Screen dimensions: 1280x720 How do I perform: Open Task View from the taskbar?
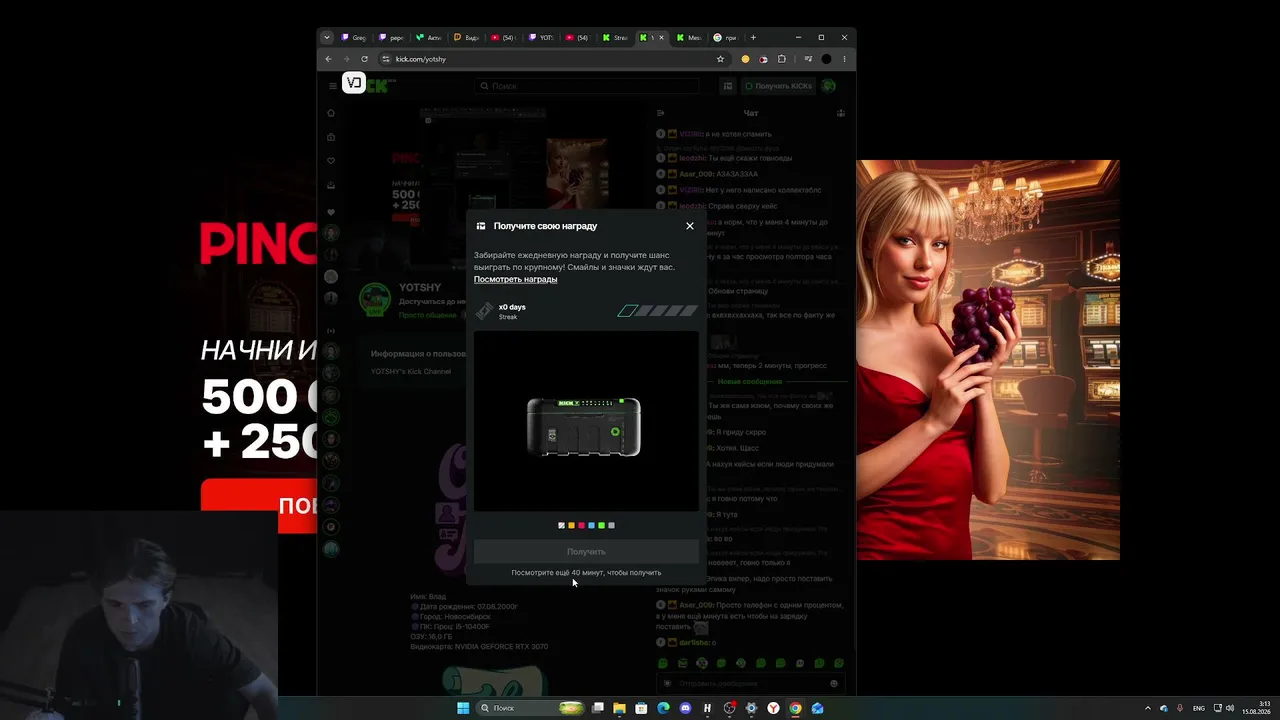pyautogui.click(x=597, y=708)
